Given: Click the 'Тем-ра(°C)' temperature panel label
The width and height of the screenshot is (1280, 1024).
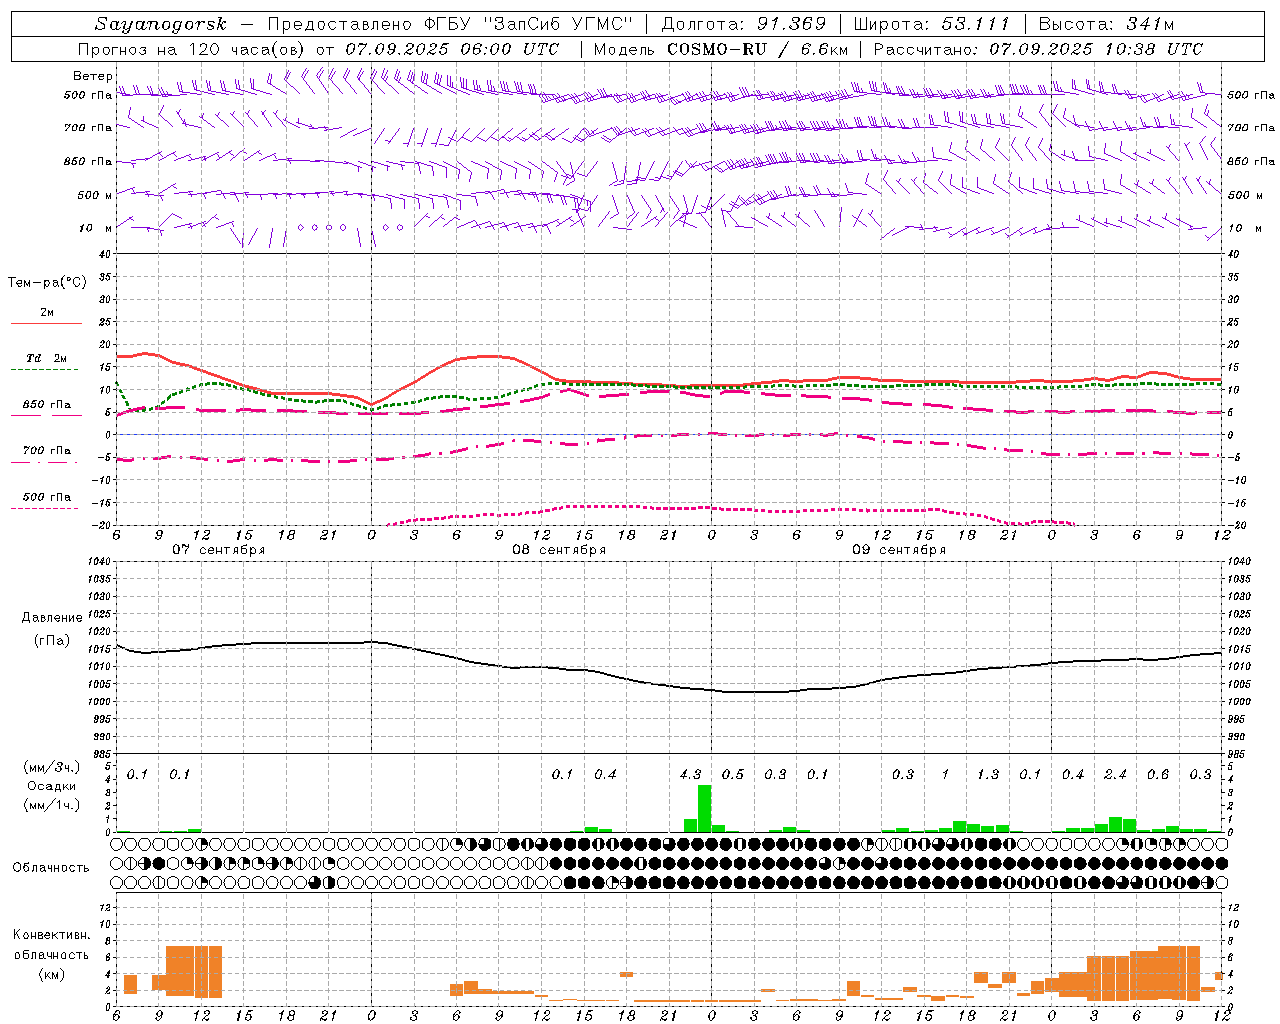Looking at the screenshot, I should pos(47,283).
